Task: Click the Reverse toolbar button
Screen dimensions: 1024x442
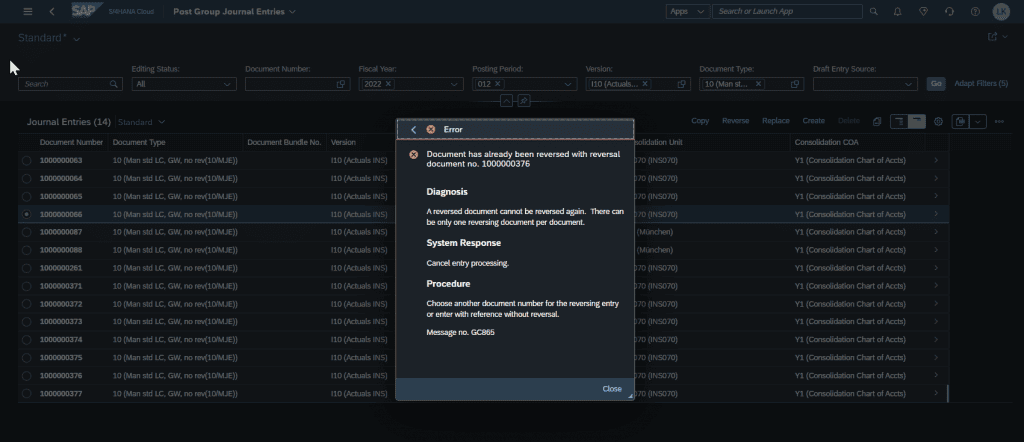Action: tap(735, 121)
